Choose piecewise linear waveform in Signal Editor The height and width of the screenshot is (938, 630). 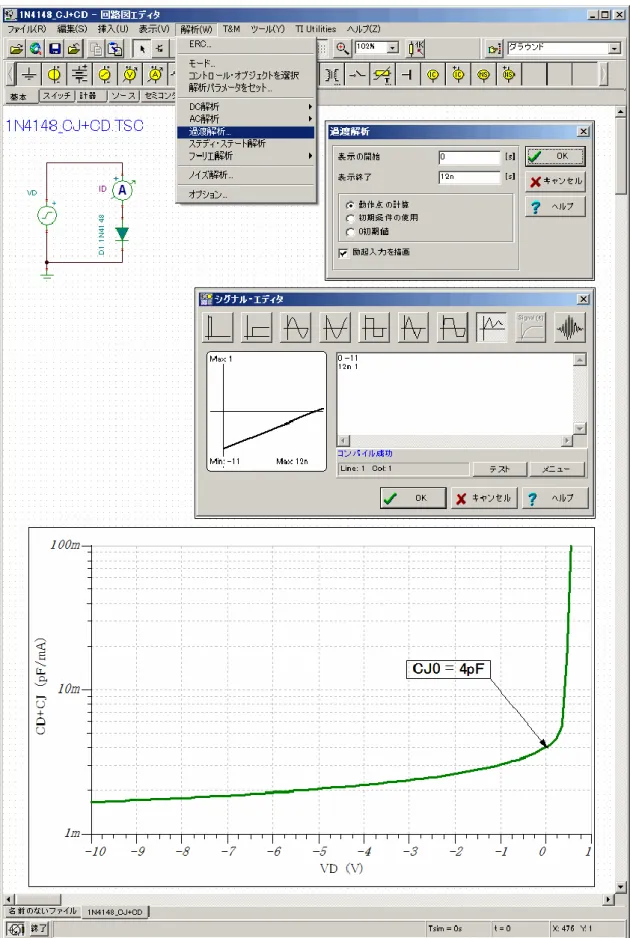492,327
